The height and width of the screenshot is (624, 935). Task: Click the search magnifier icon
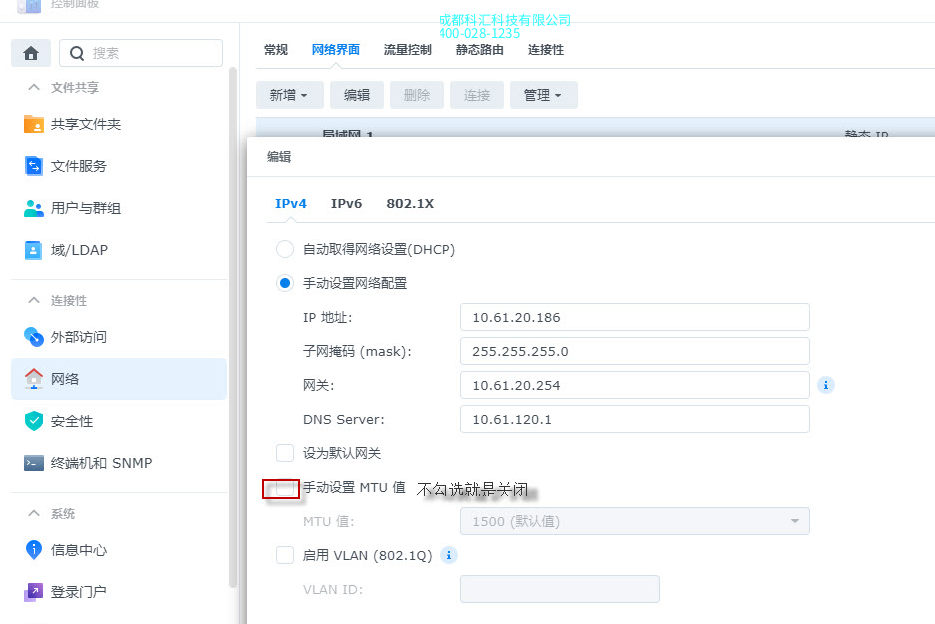77,54
